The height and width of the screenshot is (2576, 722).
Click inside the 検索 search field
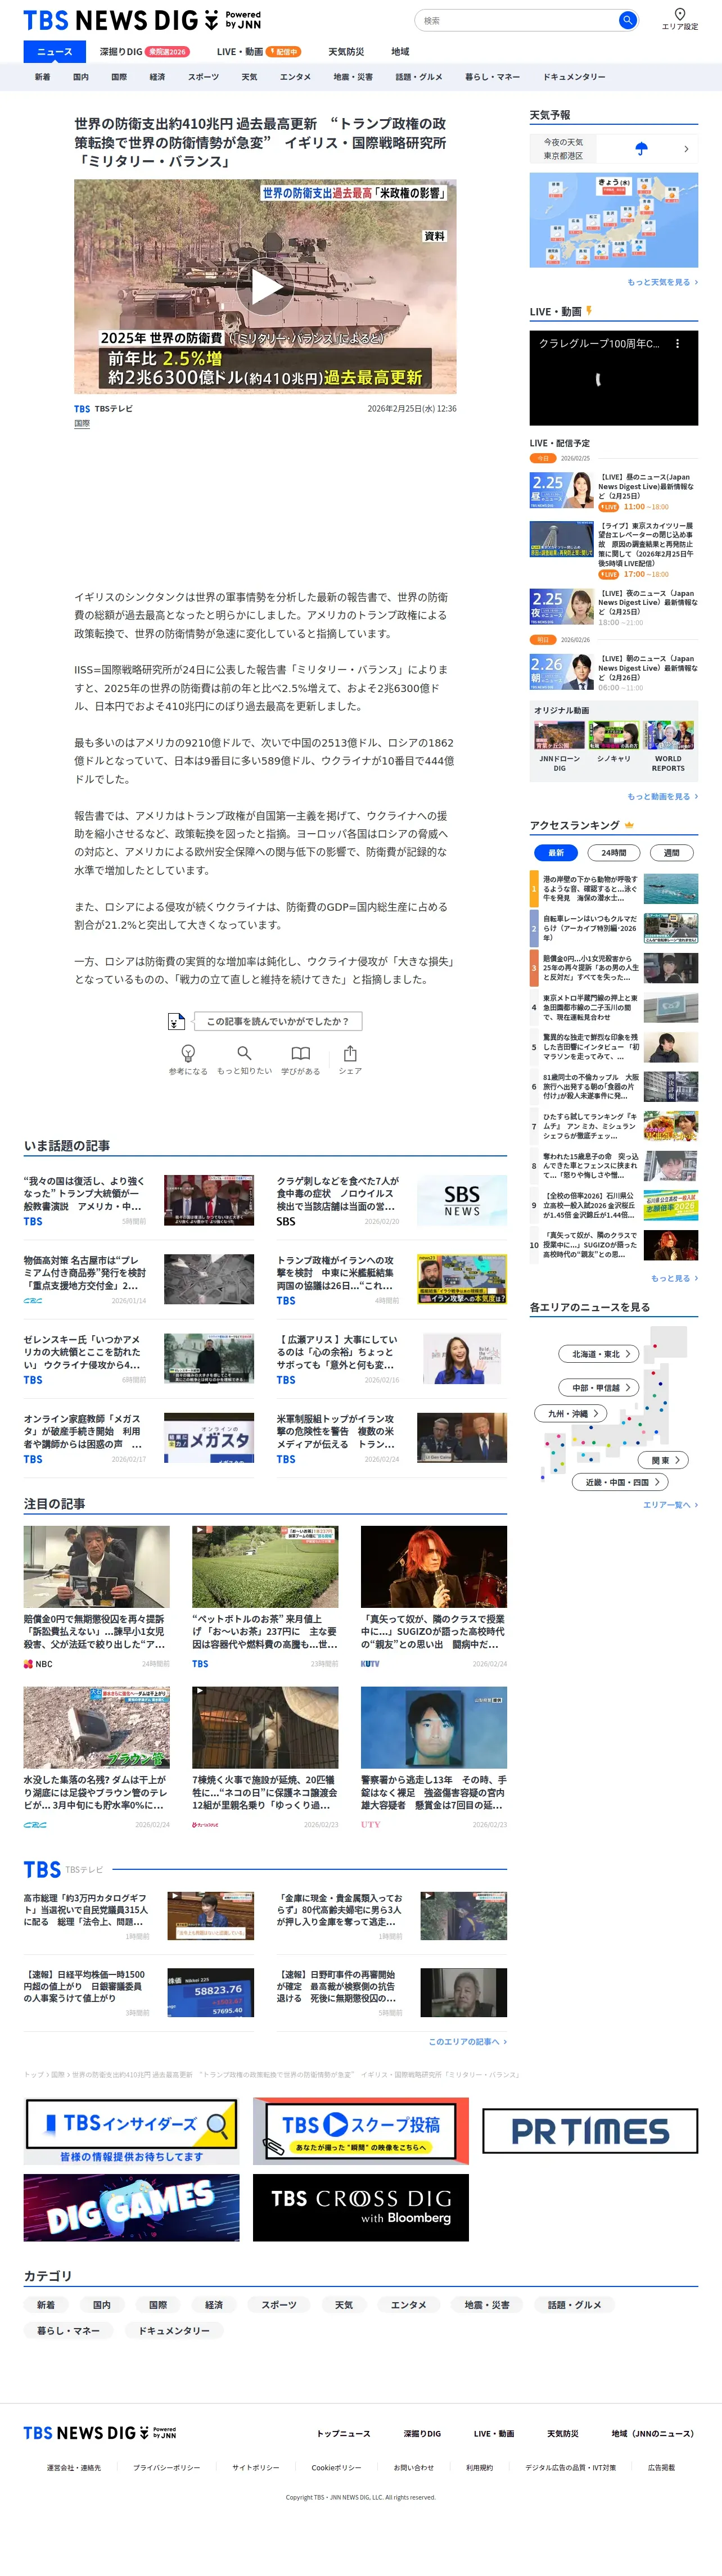pyautogui.click(x=516, y=20)
